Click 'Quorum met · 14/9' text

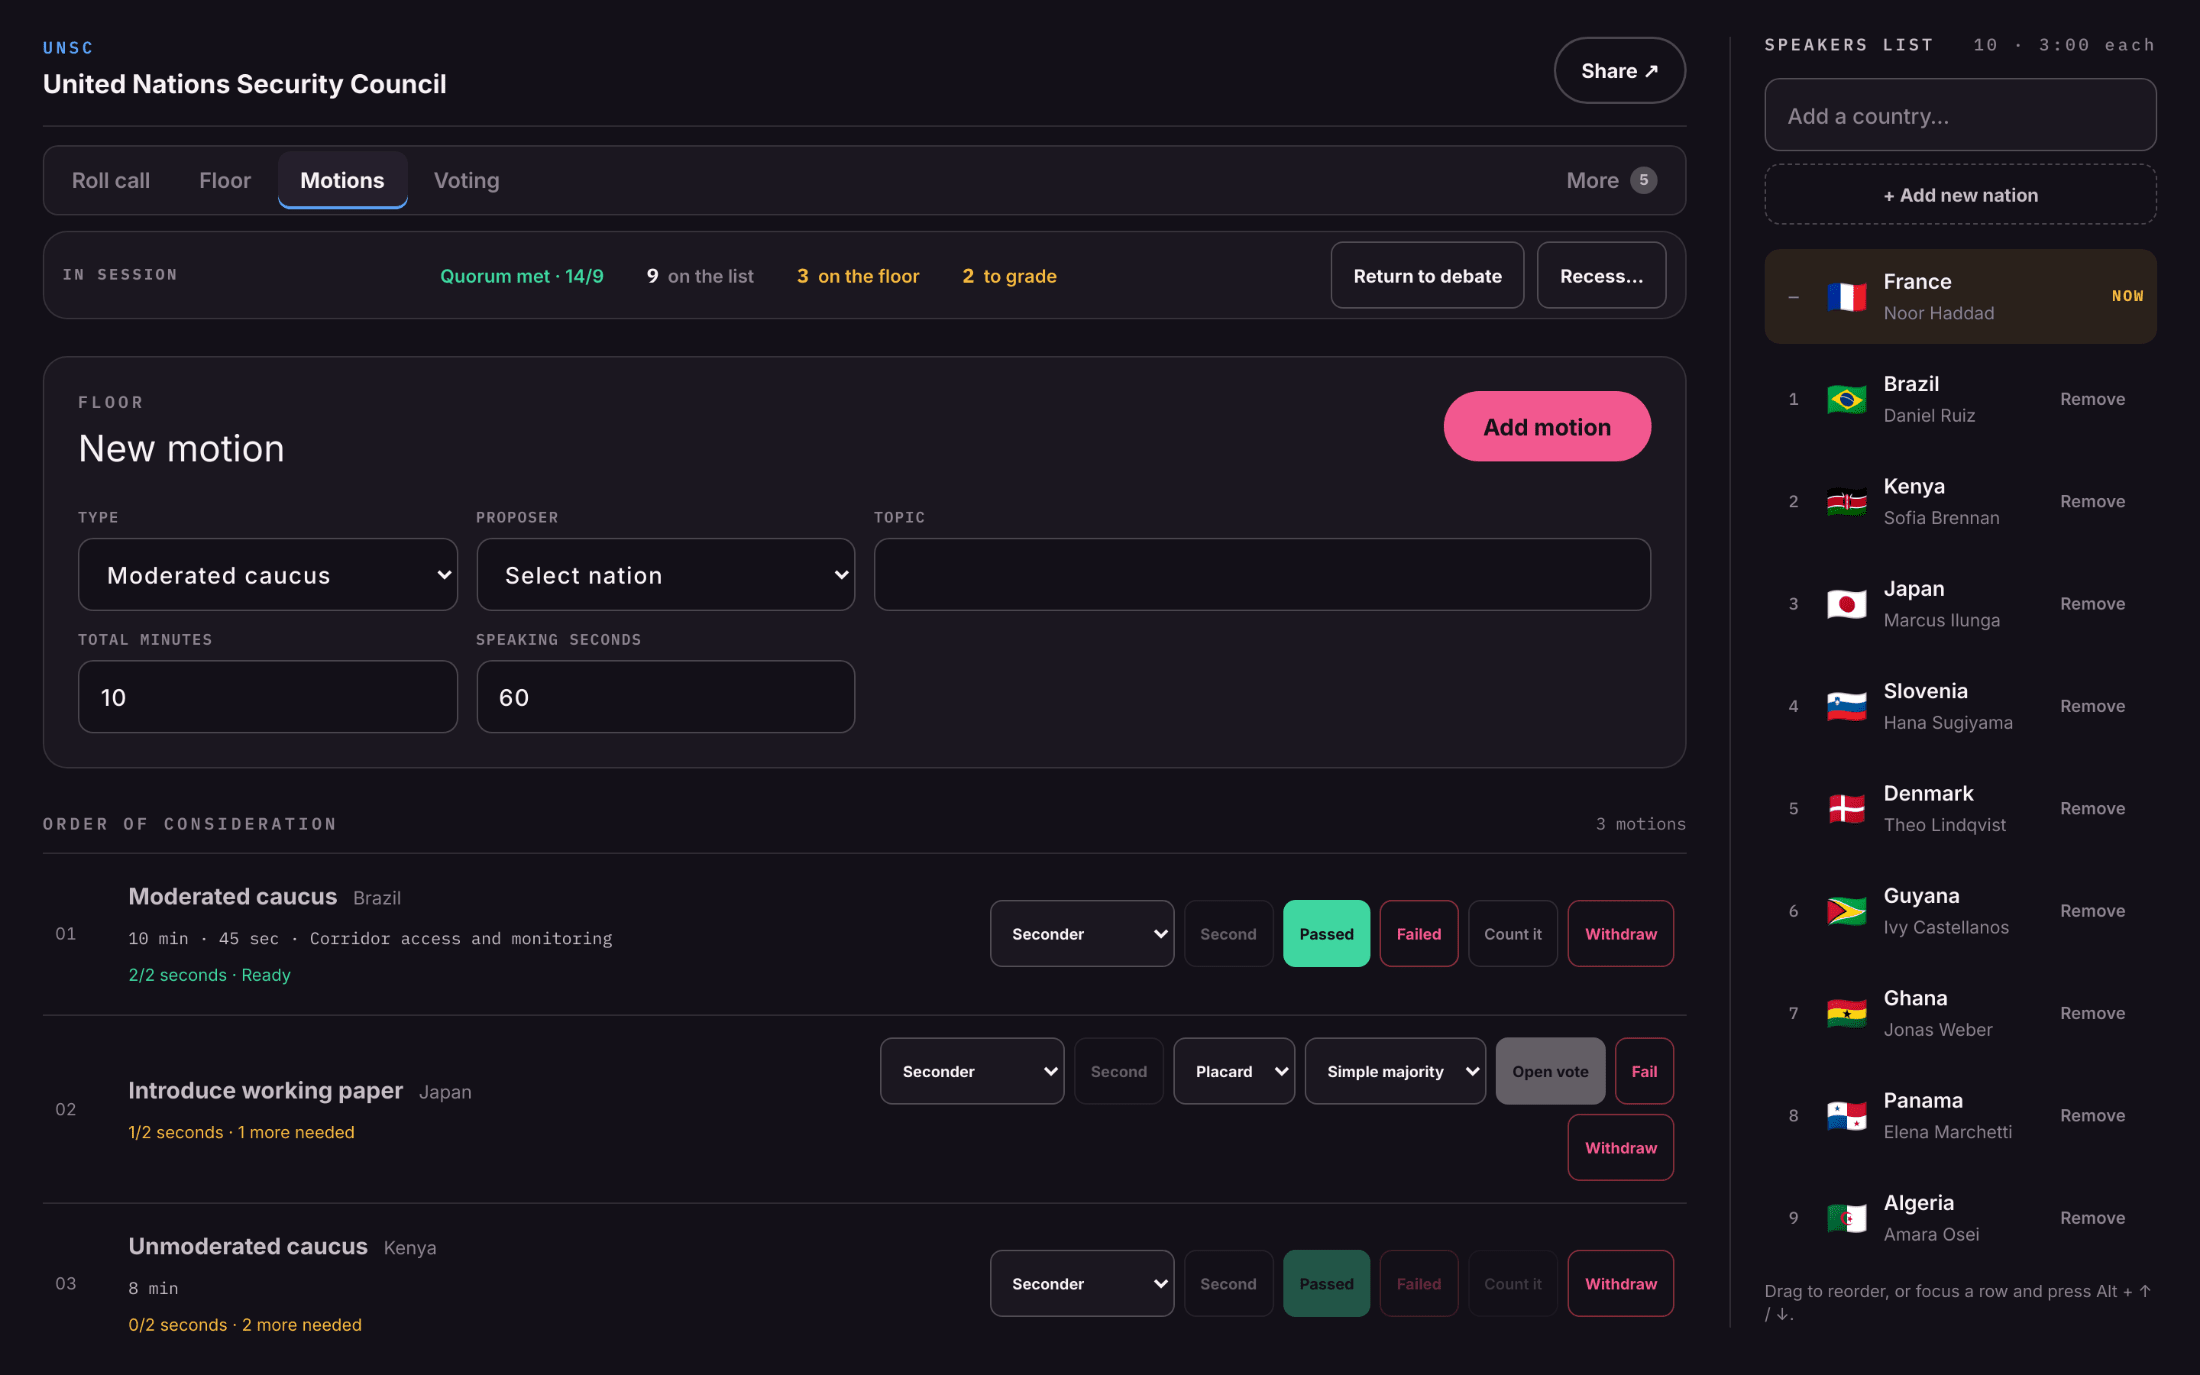click(522, 276)
